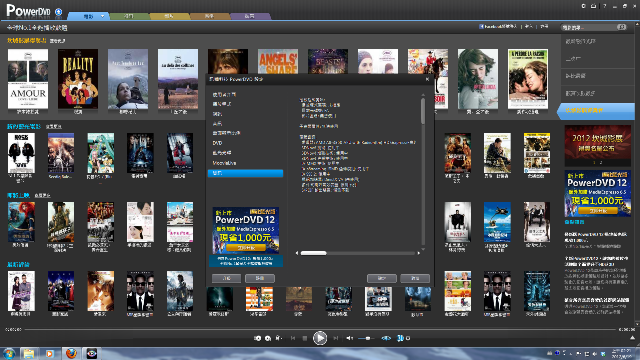
Task: Select MoovieLive in settings dialog list
Action: pos(224,163)
